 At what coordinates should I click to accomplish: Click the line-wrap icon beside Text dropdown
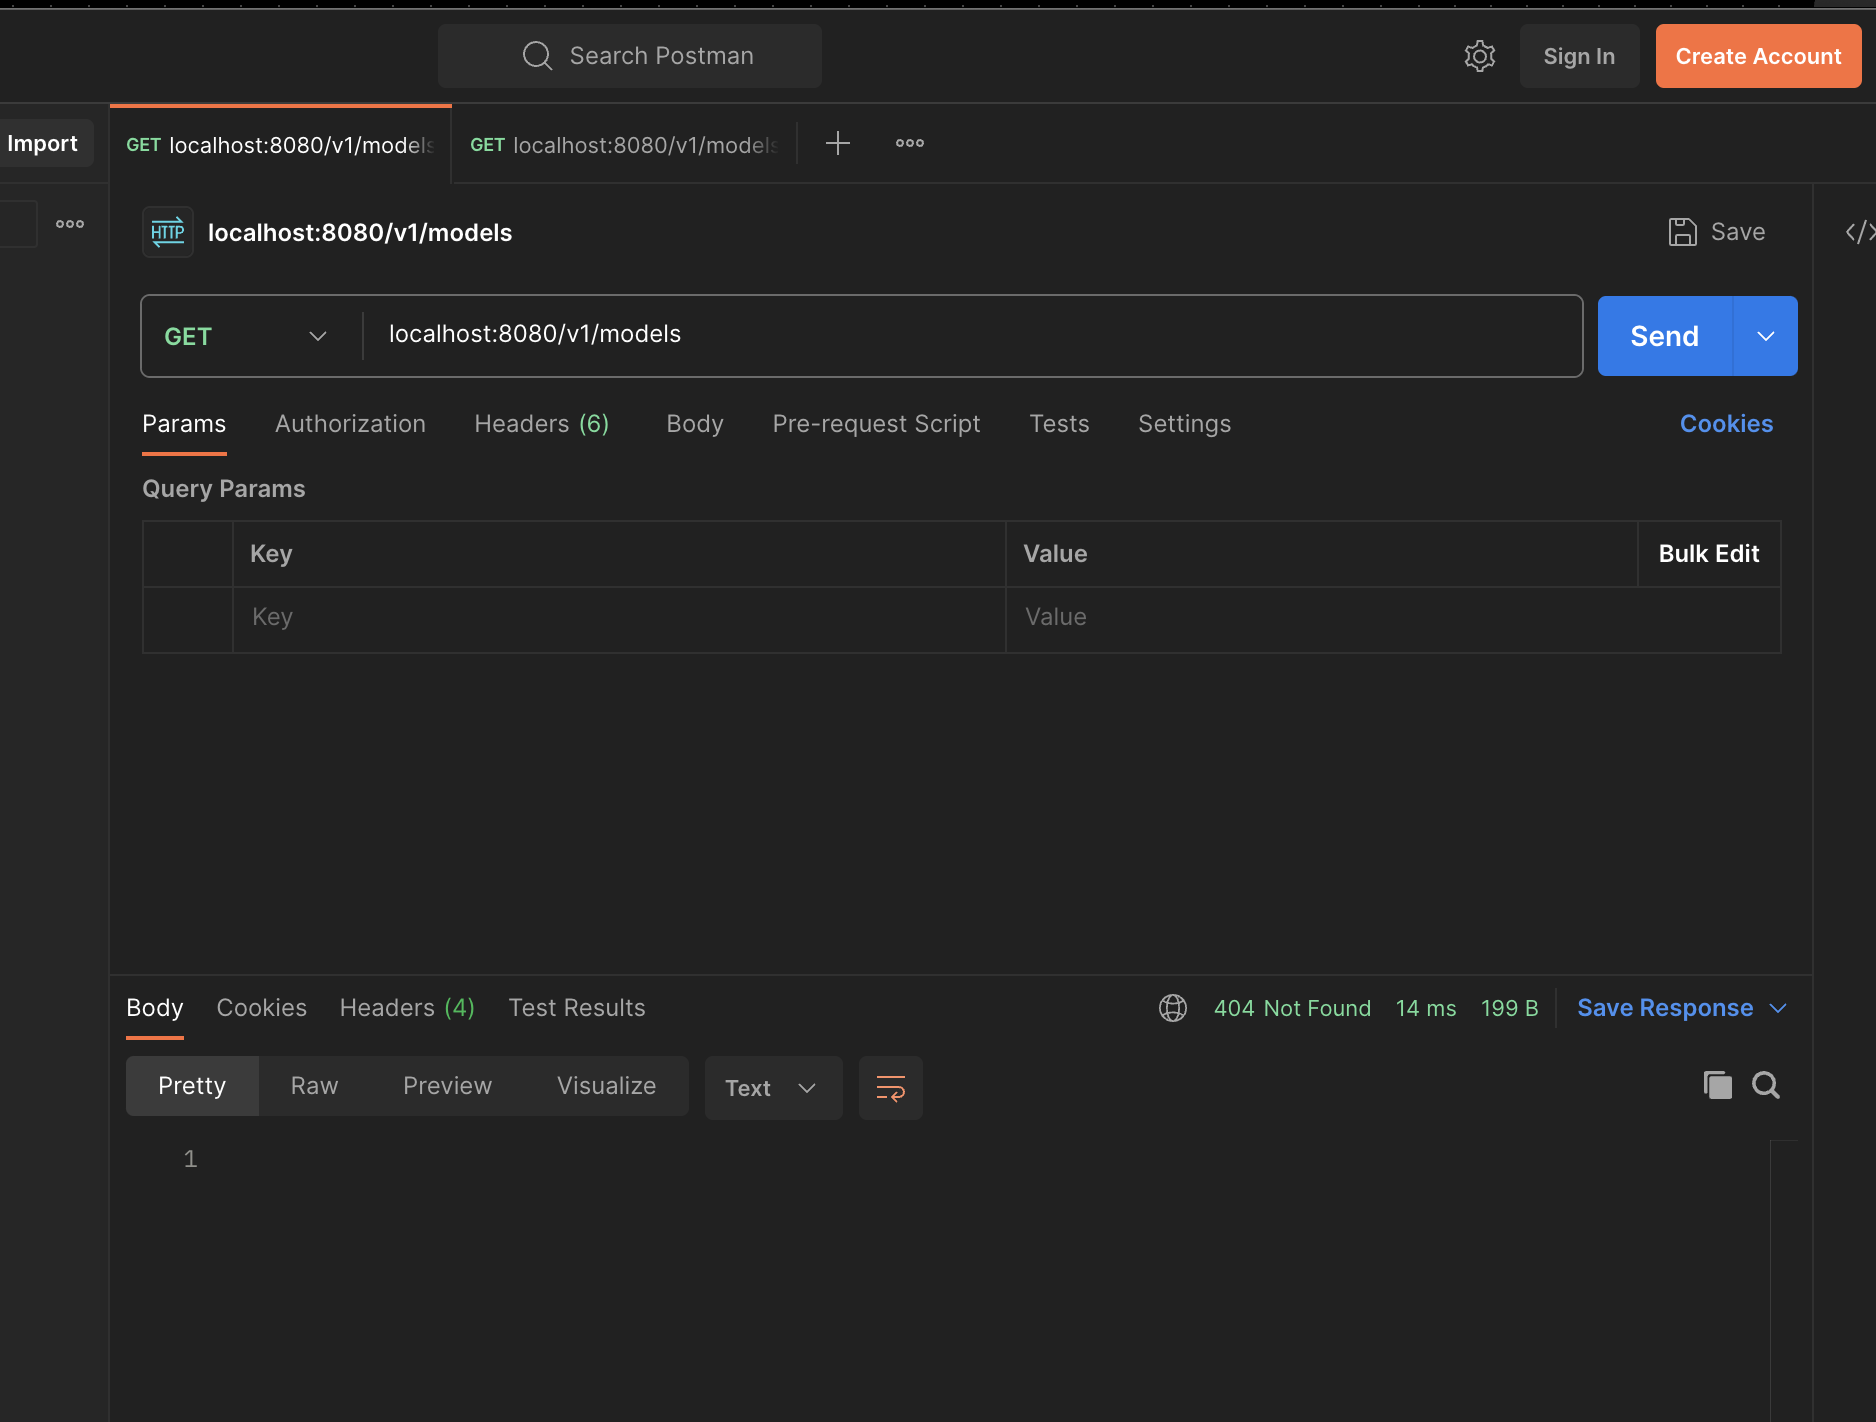tap(890, 1088)
